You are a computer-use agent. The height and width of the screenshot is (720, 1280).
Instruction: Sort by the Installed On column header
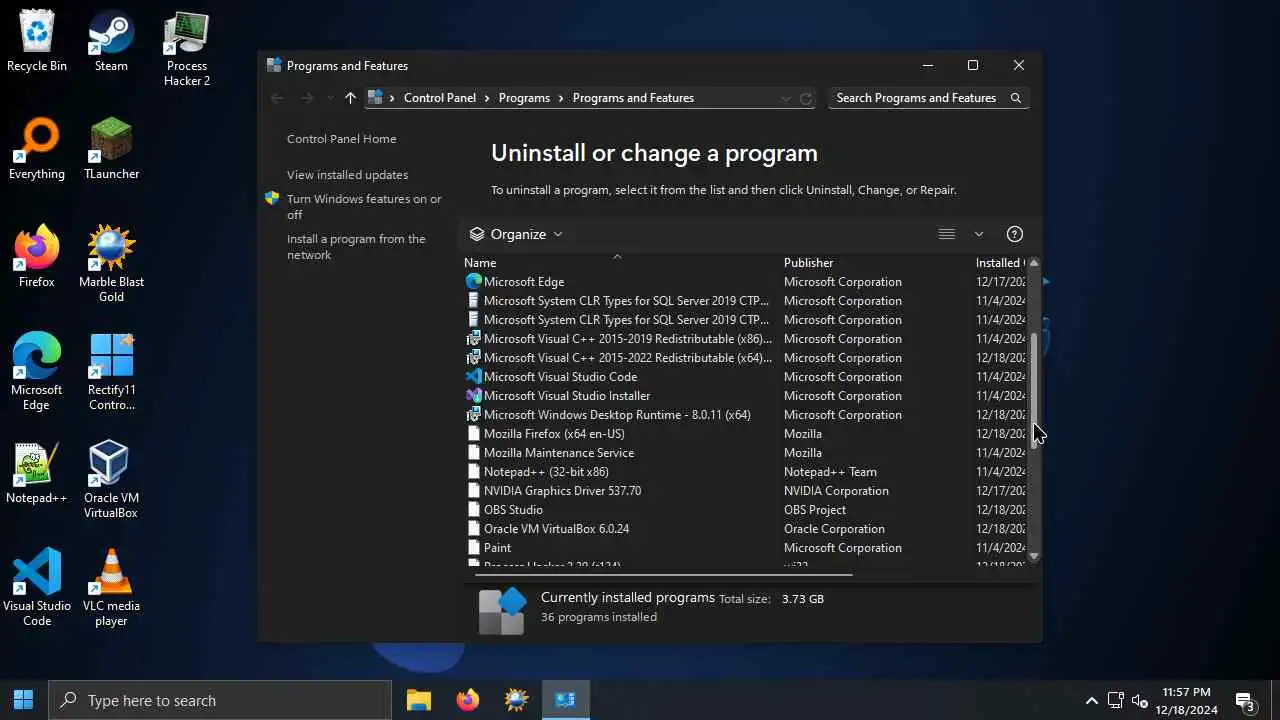pyautogui.click(x=999, y=263)
